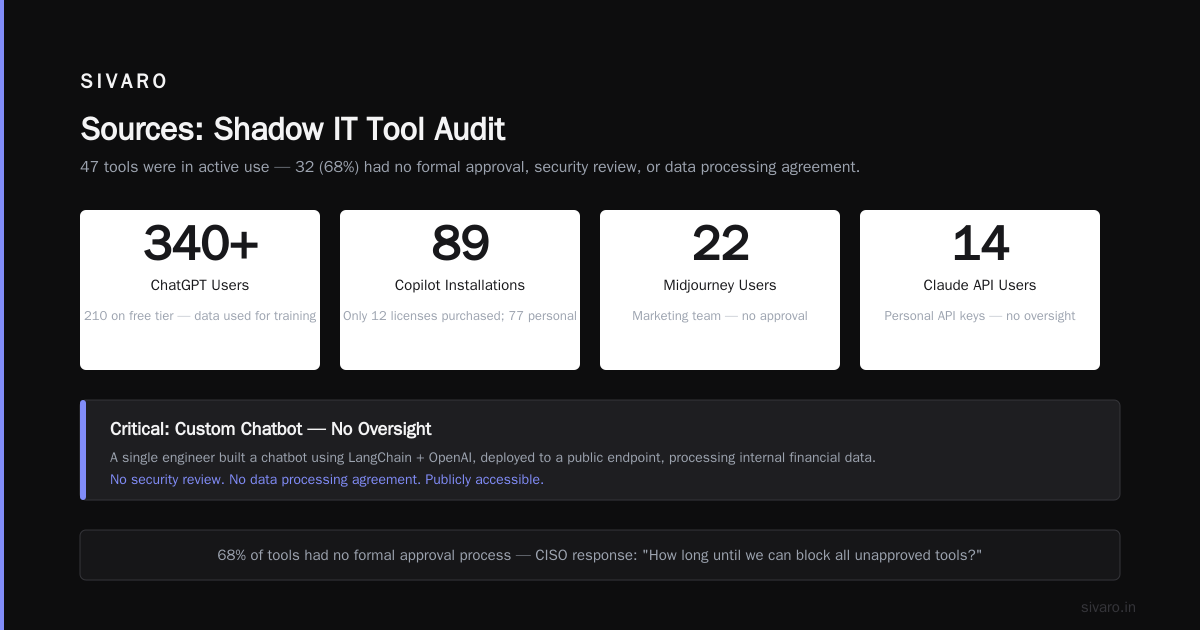Click the sentence about LangChain + OpenAI chatbot
Image resolution: width=1200 pixels, height=630 pixels.
tap(493, 458)
